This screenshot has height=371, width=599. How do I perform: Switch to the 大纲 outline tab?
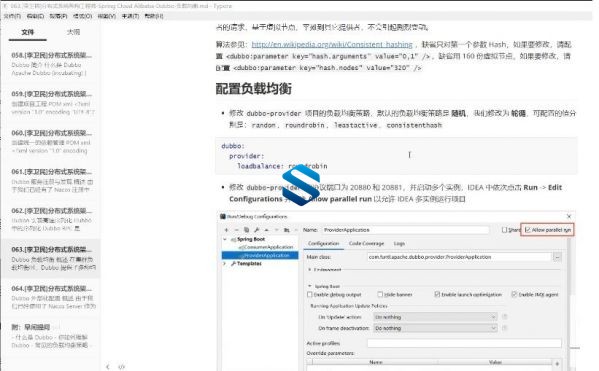click(x=73, y=32)
